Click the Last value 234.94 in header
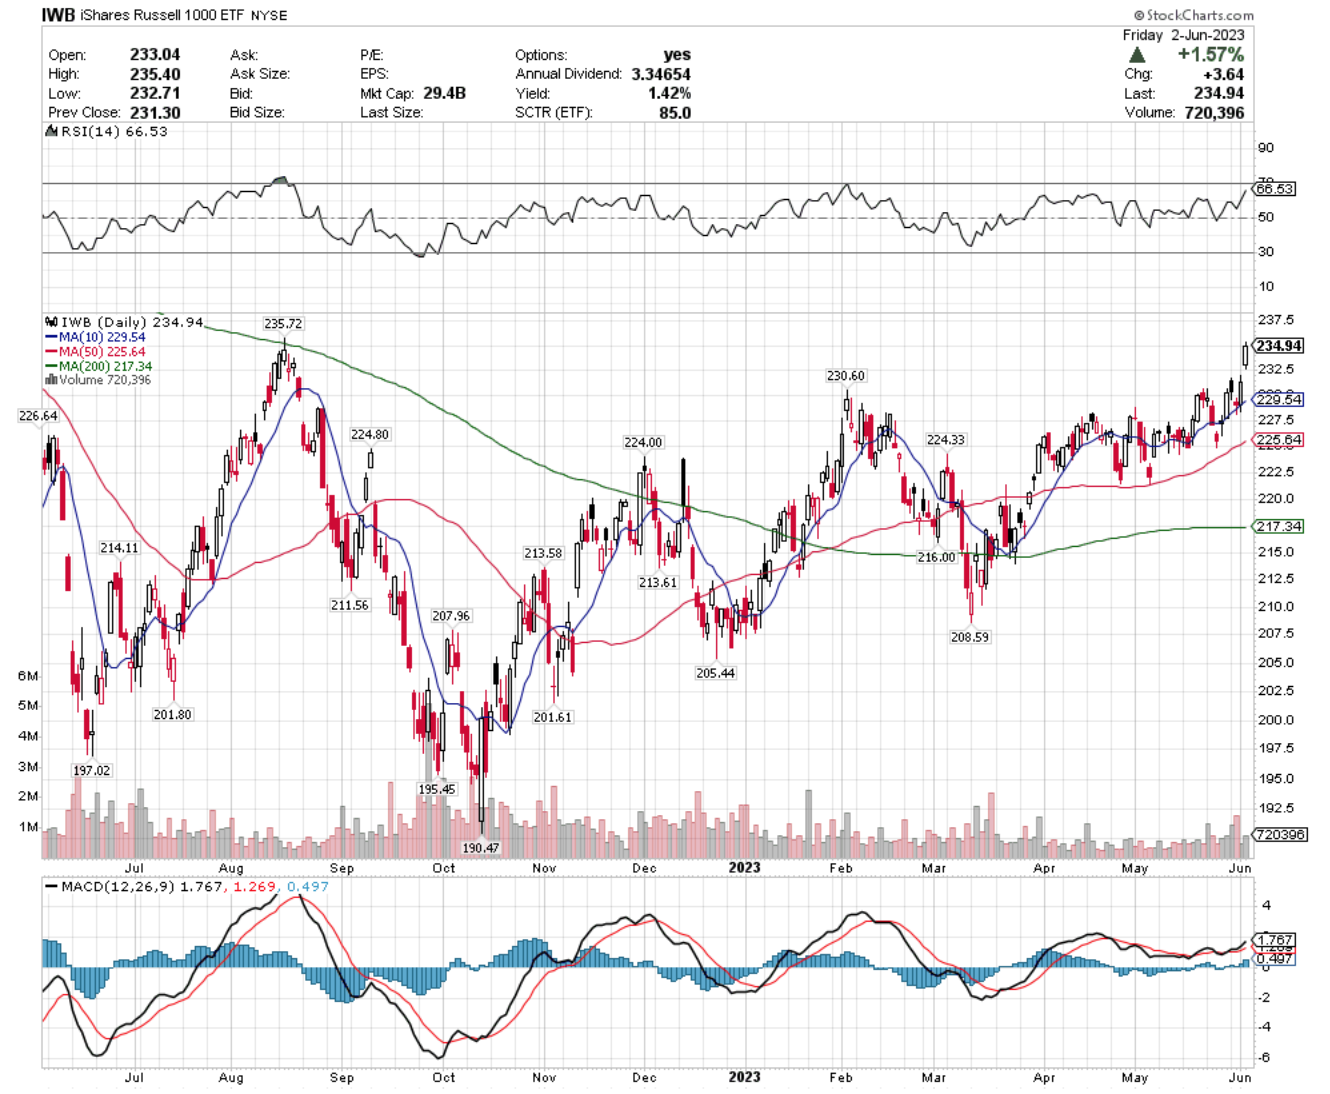This screenshot has width=1330, height=1094. pyautogui.click(x=1219, y=93)
